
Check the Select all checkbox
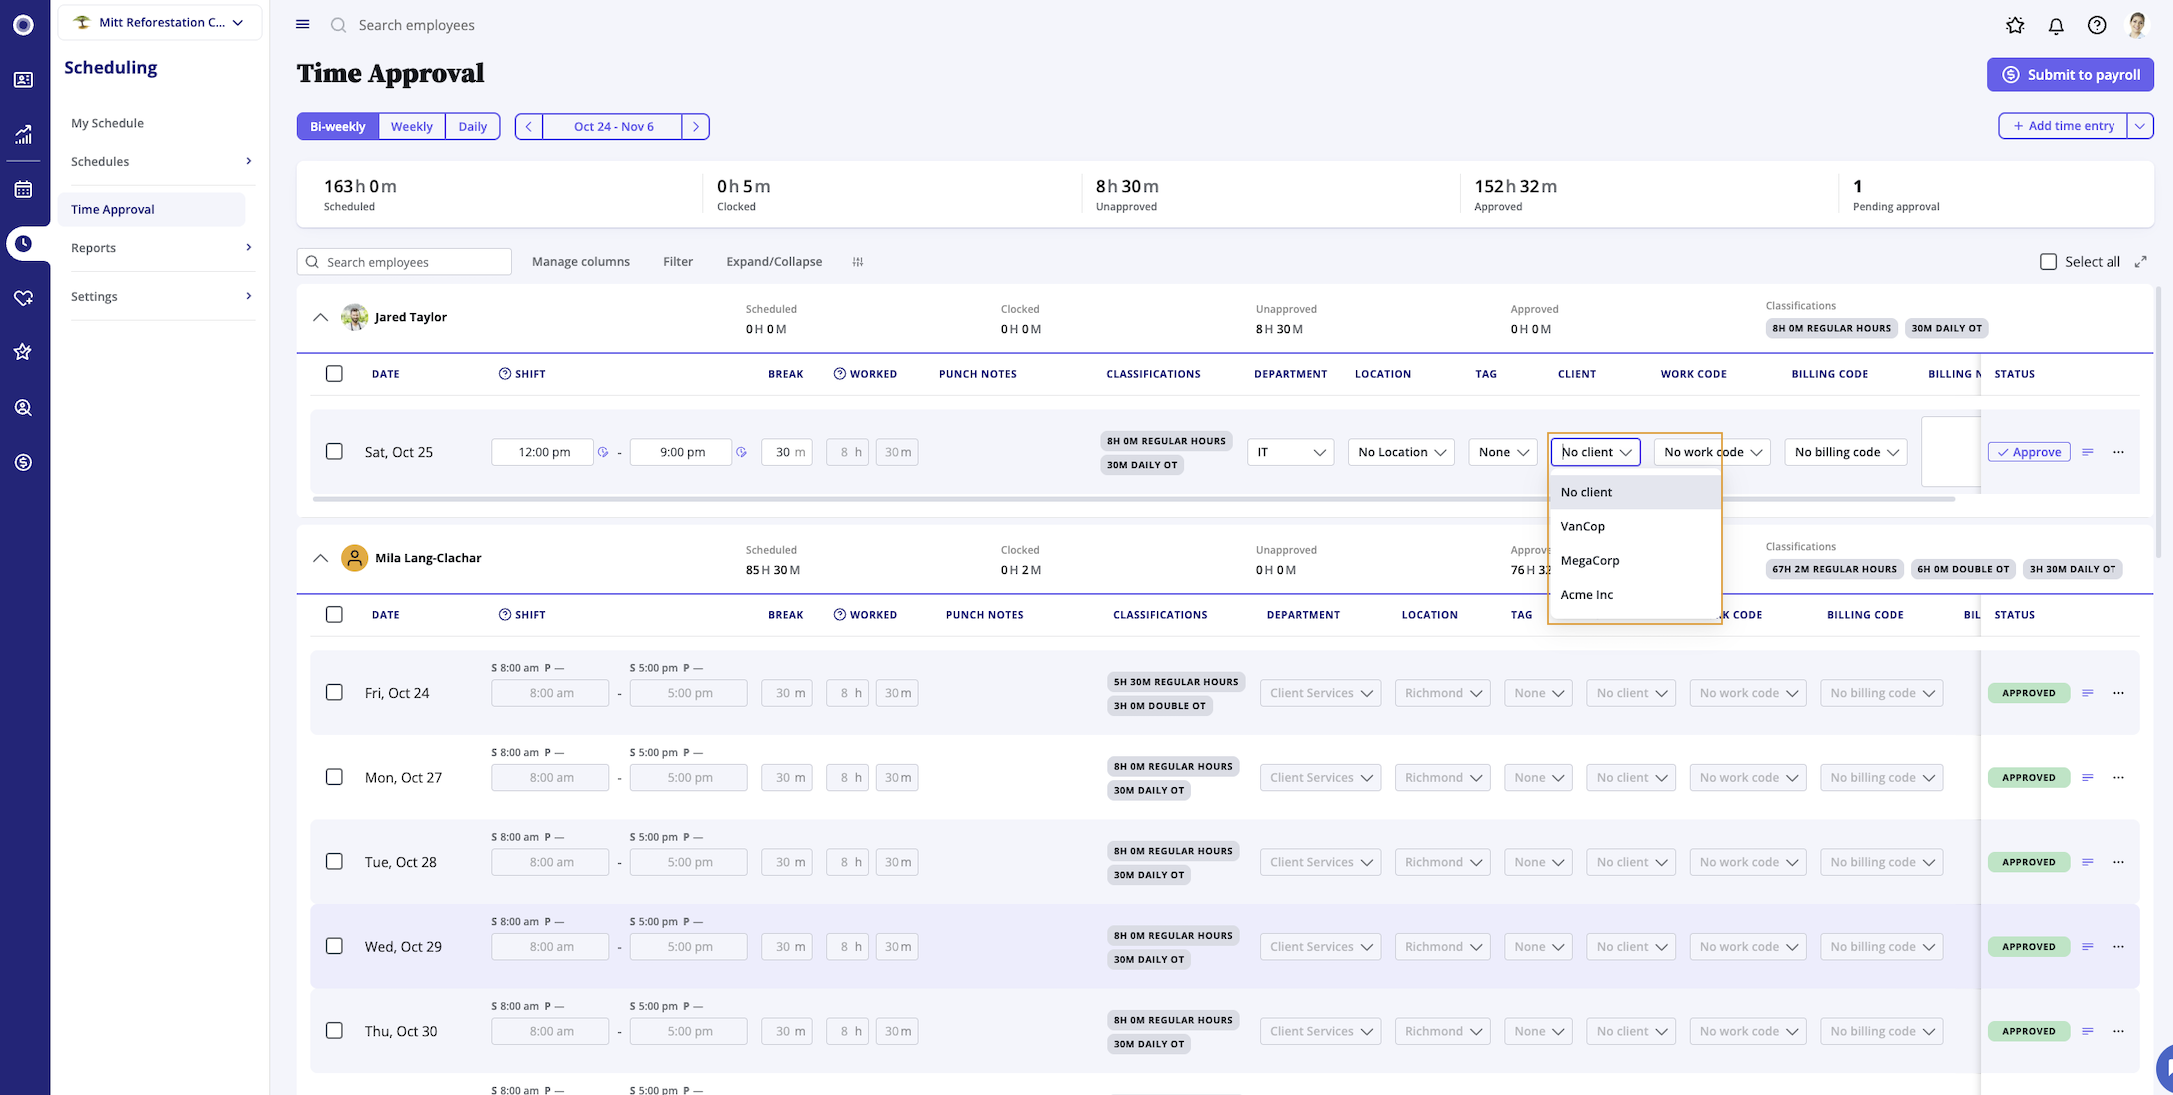click(x=2048, y=262)
